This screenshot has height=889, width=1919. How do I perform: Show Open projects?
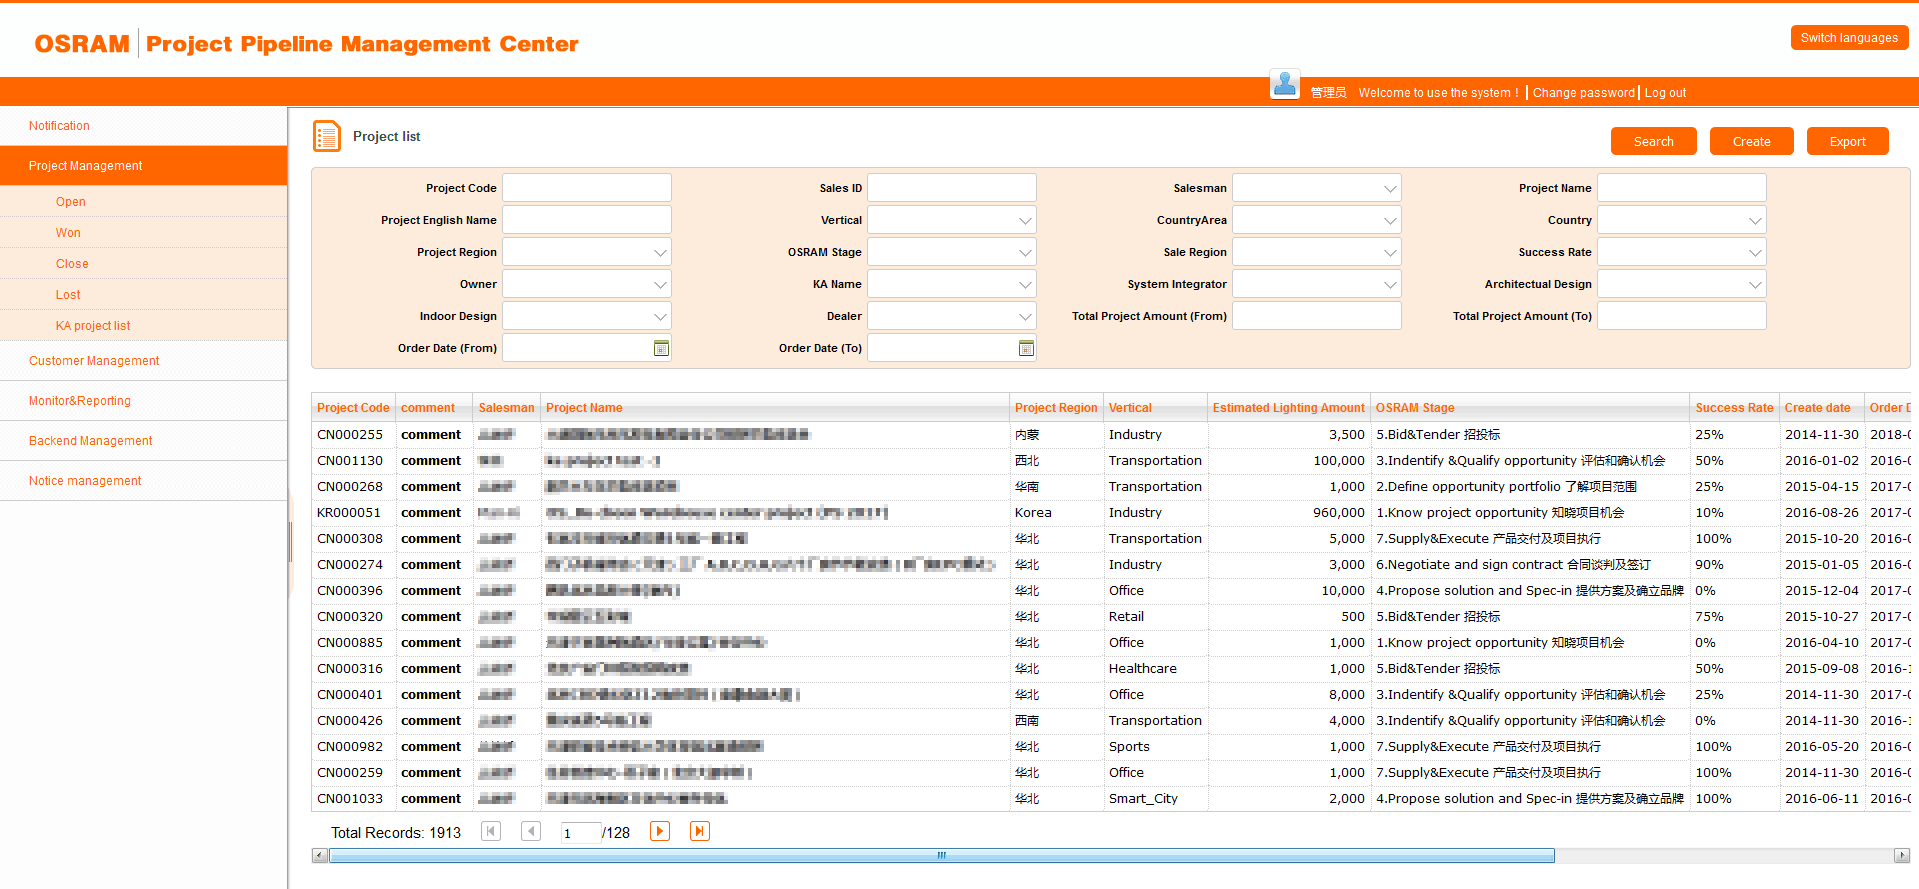[143, 202]
